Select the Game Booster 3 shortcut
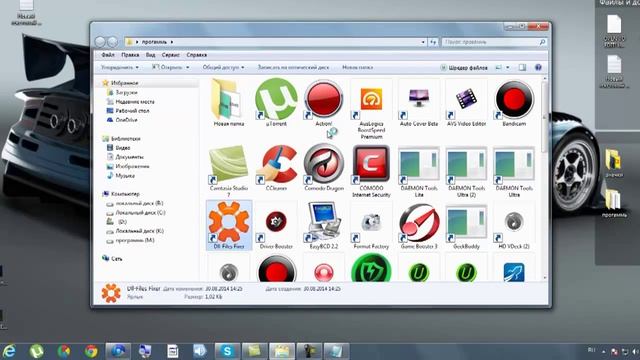Image resolution: width=640 pixels, height=360 pixels. pyautogui.click(x=419, y=225)
